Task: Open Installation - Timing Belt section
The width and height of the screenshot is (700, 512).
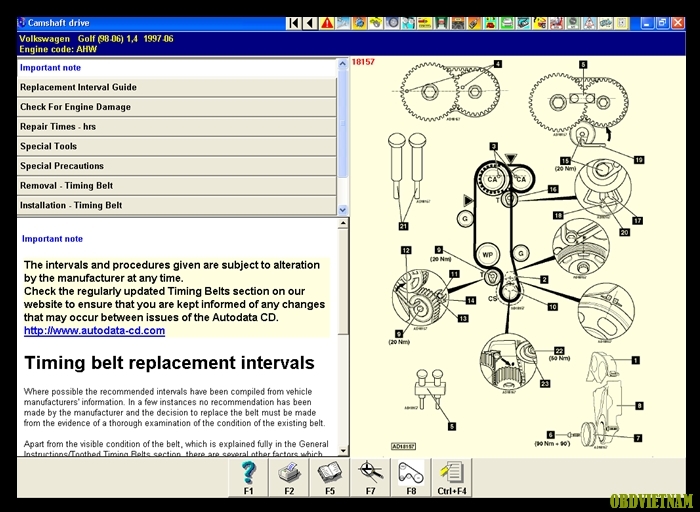Action: pos(177,205)
